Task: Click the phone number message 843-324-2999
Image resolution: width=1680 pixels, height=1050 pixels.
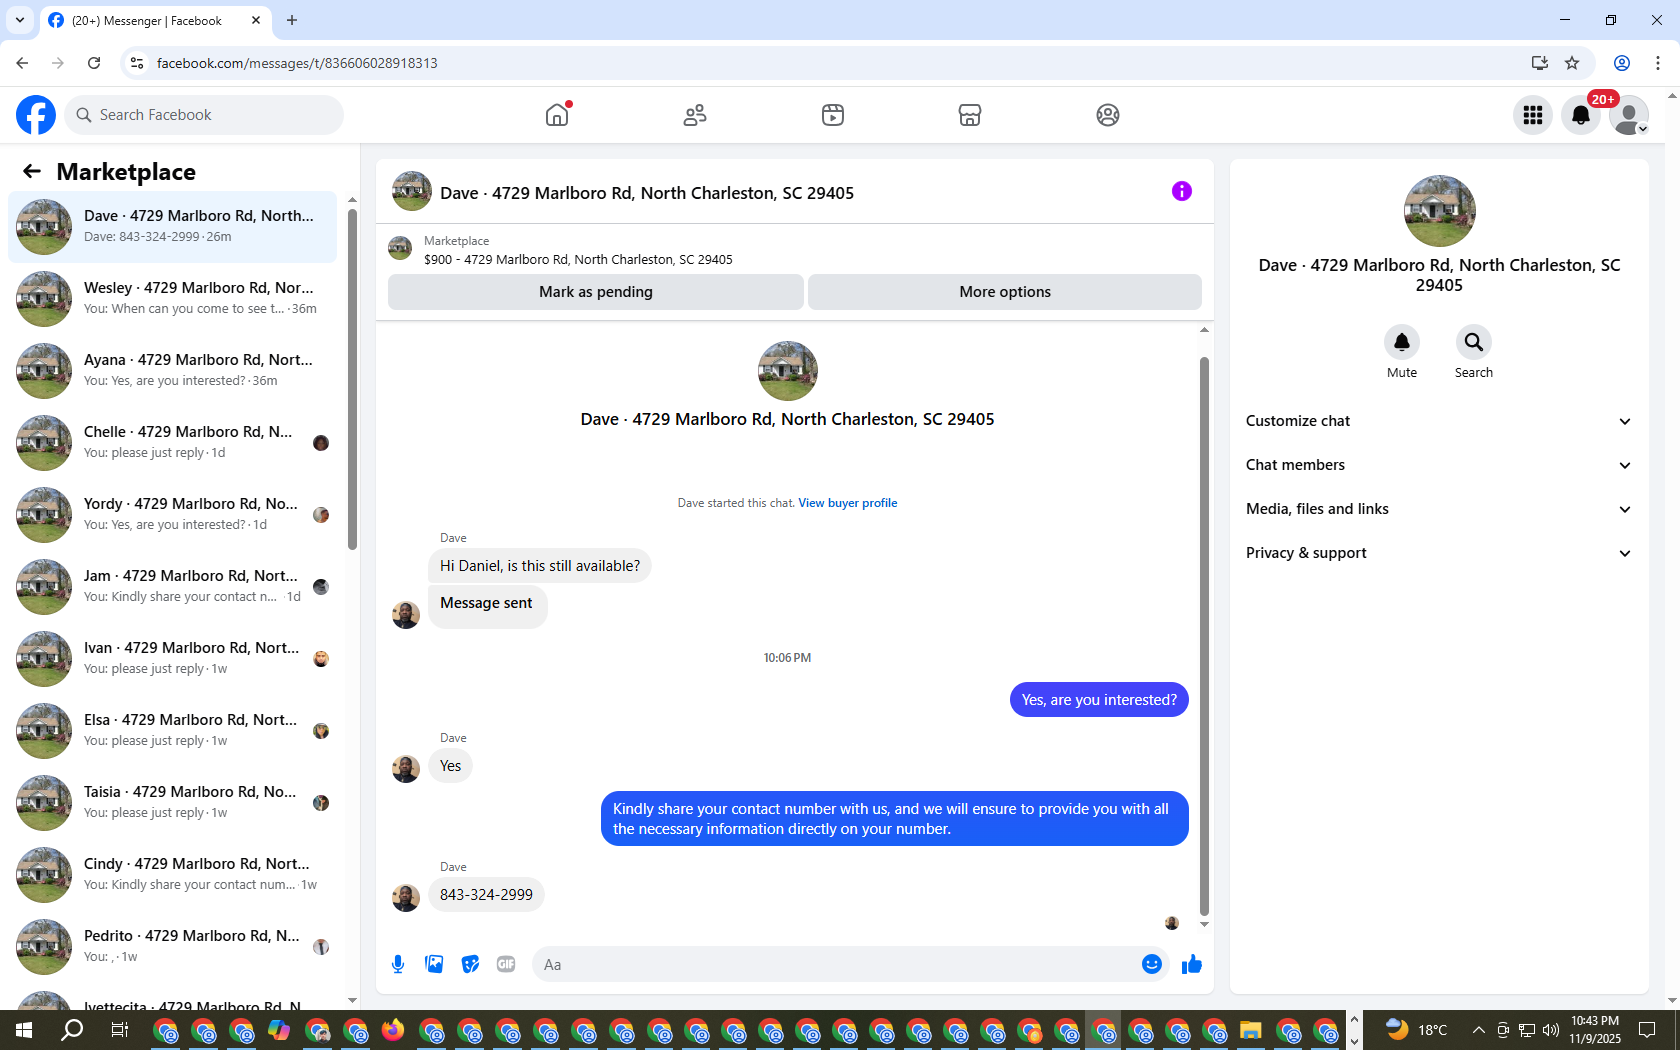Action: click(x=486, y=895)
